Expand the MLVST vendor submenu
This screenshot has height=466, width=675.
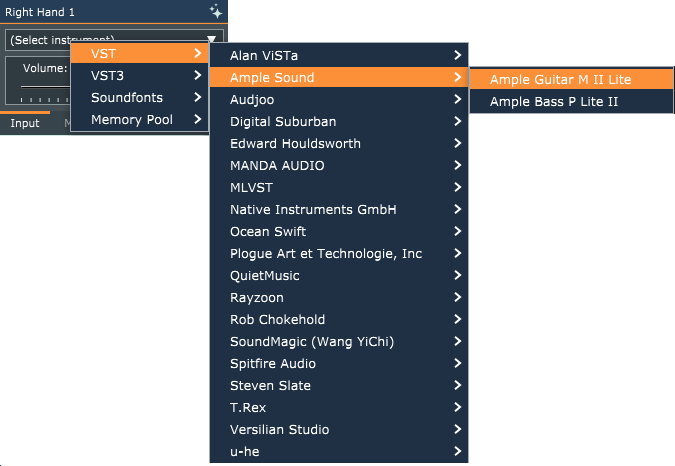pos(339,187)
